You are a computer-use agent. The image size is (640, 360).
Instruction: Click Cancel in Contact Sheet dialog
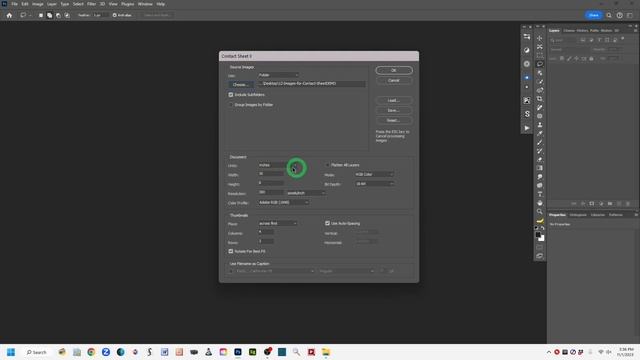(x=394, y=80)
